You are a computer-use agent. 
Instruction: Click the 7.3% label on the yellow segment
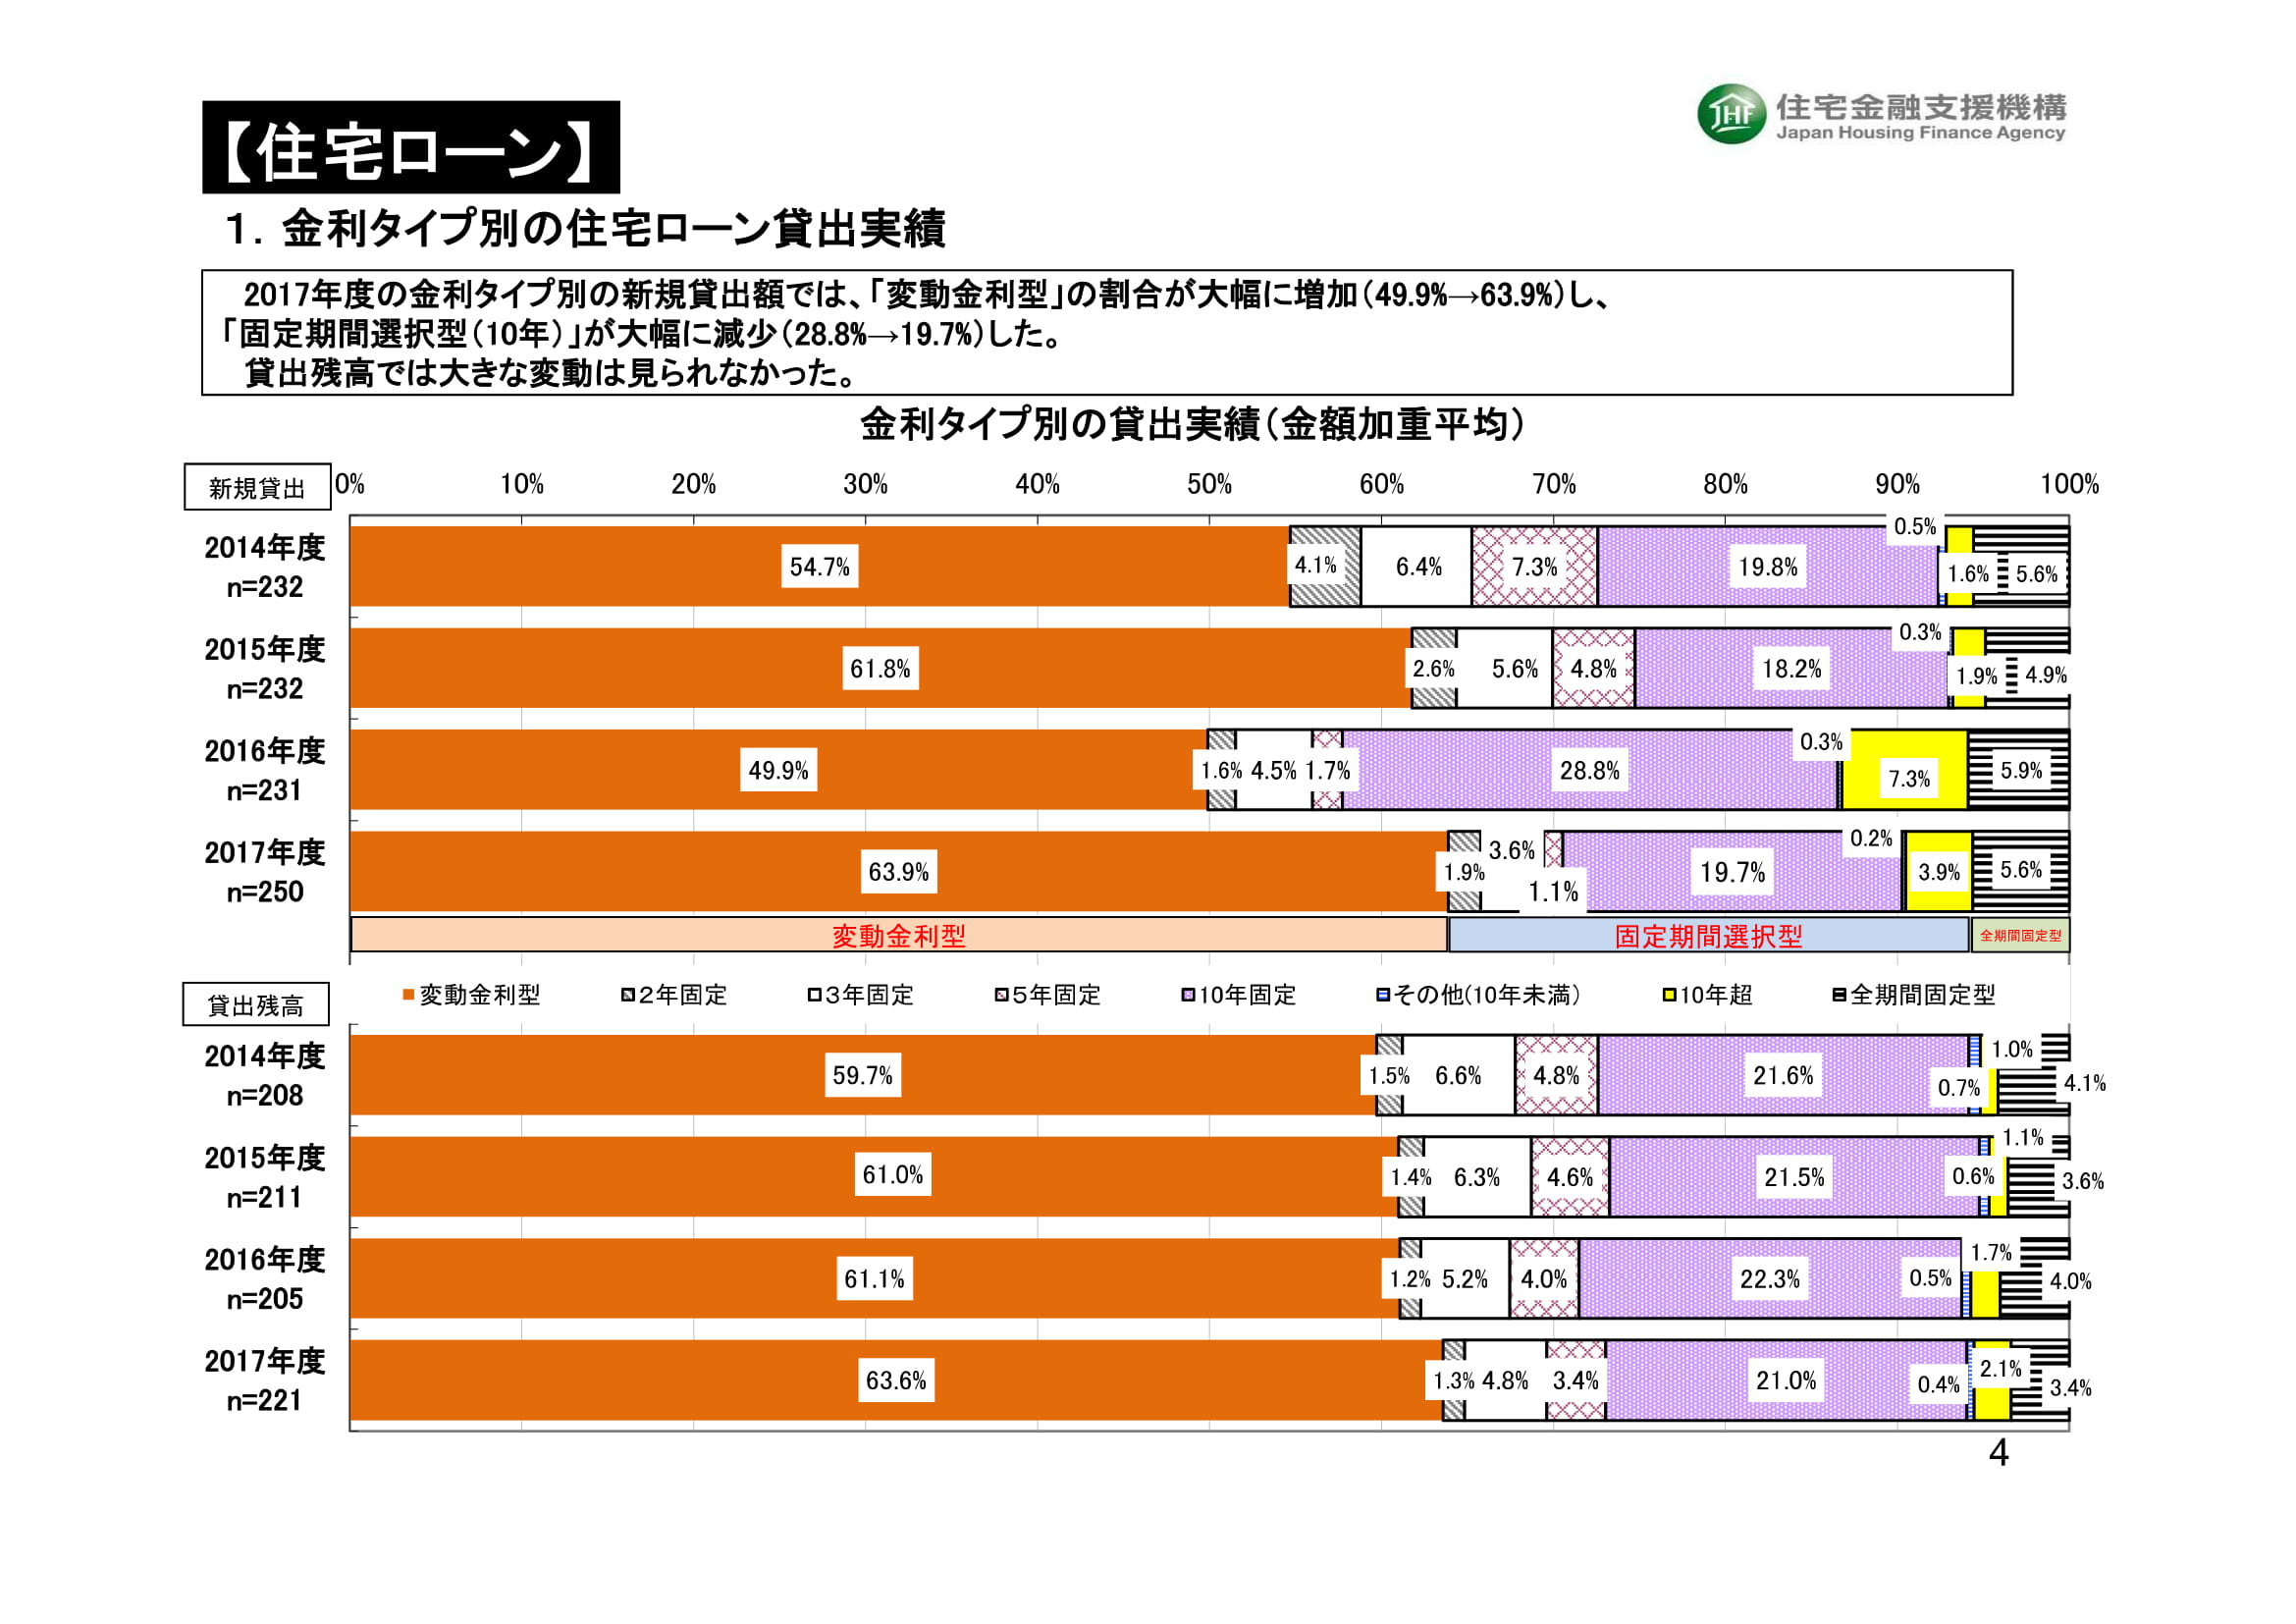tap(1908, 779)
